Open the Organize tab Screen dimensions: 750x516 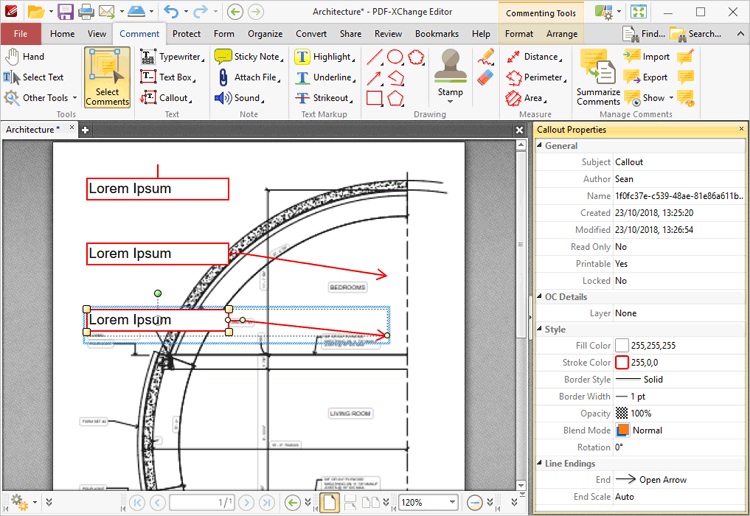[265, 34]
